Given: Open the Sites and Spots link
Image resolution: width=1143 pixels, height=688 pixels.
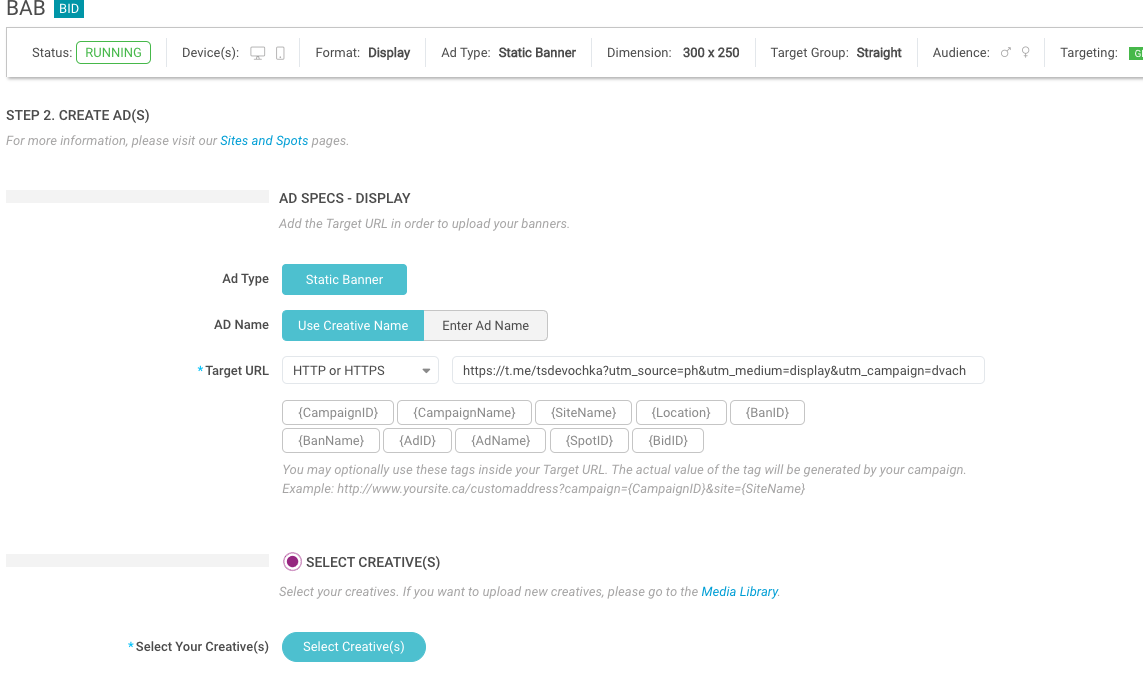Looking at the screenshot, I should 264,141.
